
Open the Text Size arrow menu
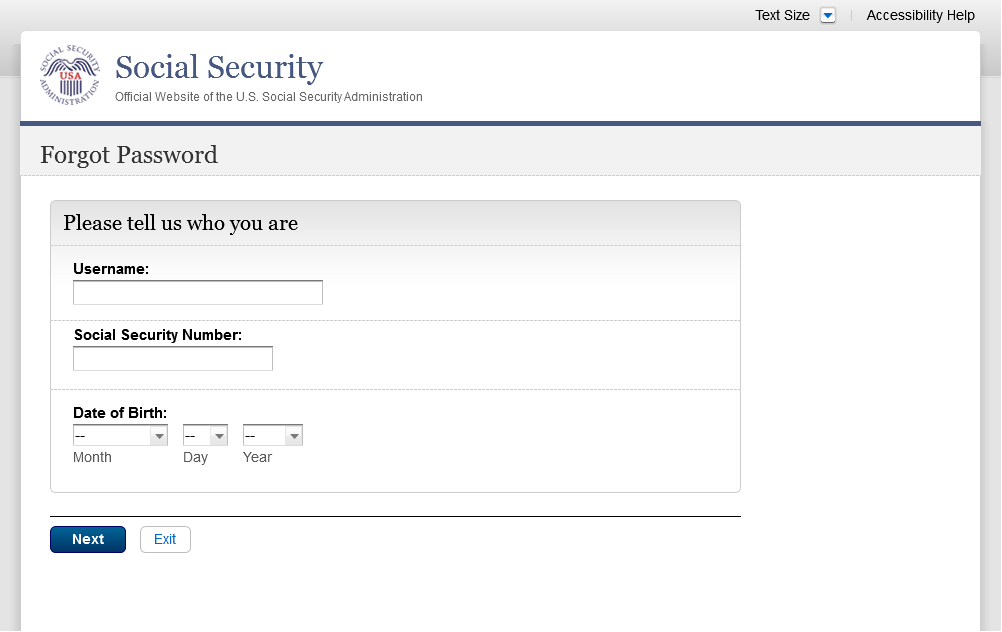pos(827,15)
